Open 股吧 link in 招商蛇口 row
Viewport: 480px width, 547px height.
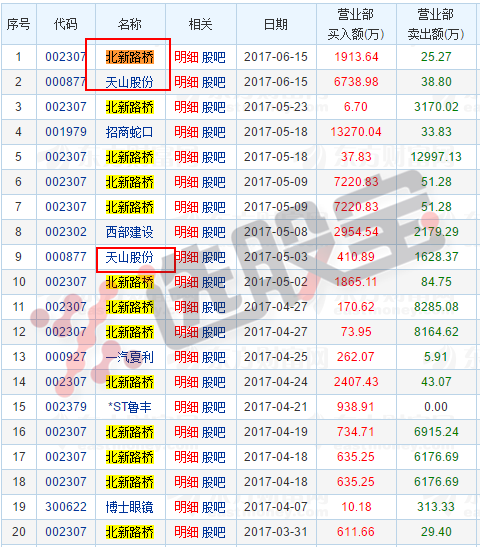point(213,132)
